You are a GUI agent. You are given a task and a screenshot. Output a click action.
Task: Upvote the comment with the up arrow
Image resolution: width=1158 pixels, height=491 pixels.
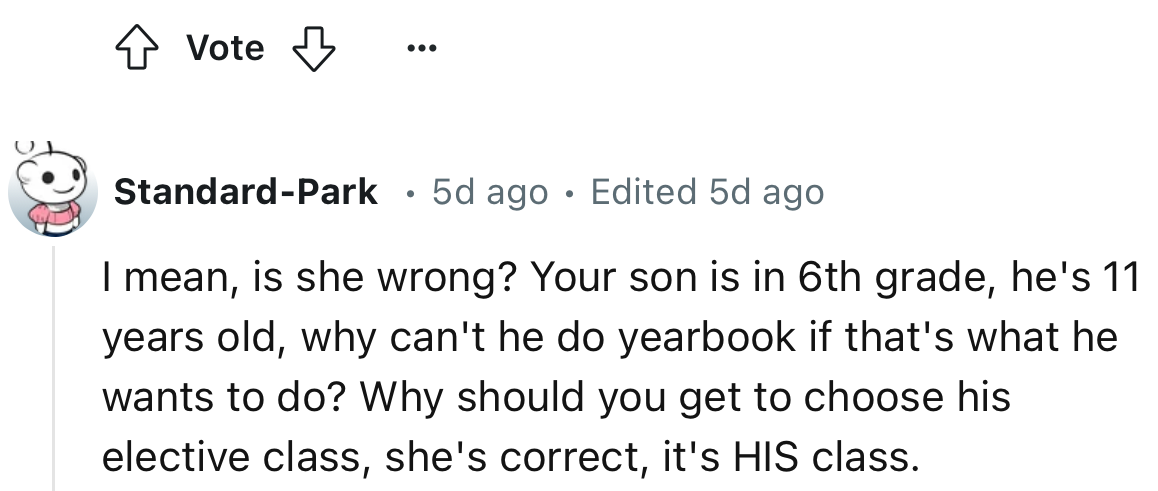[x=142, y=48]
